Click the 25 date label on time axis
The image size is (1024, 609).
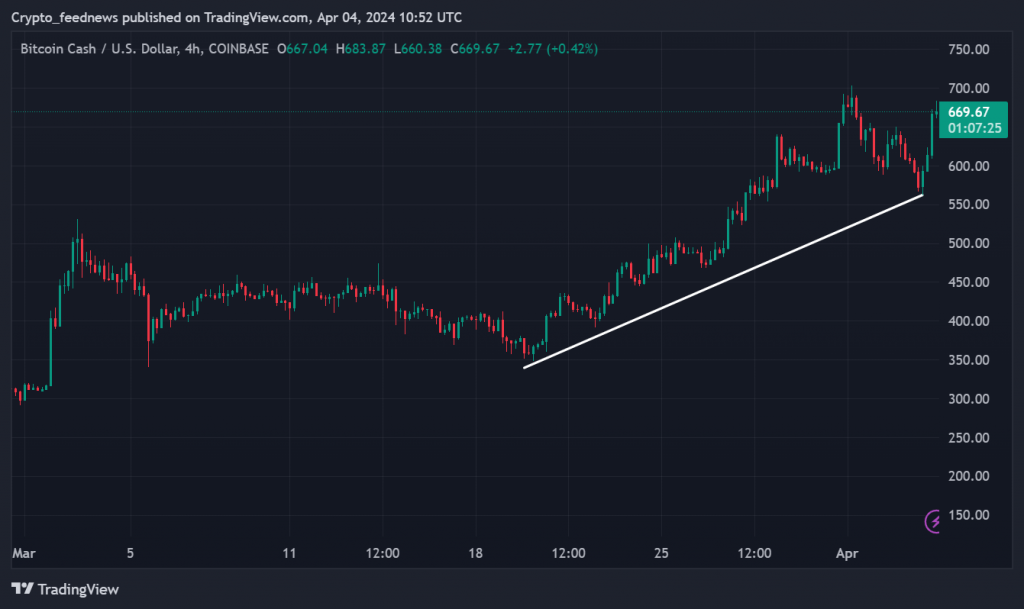pyautogui.click(x=661, y=553)
